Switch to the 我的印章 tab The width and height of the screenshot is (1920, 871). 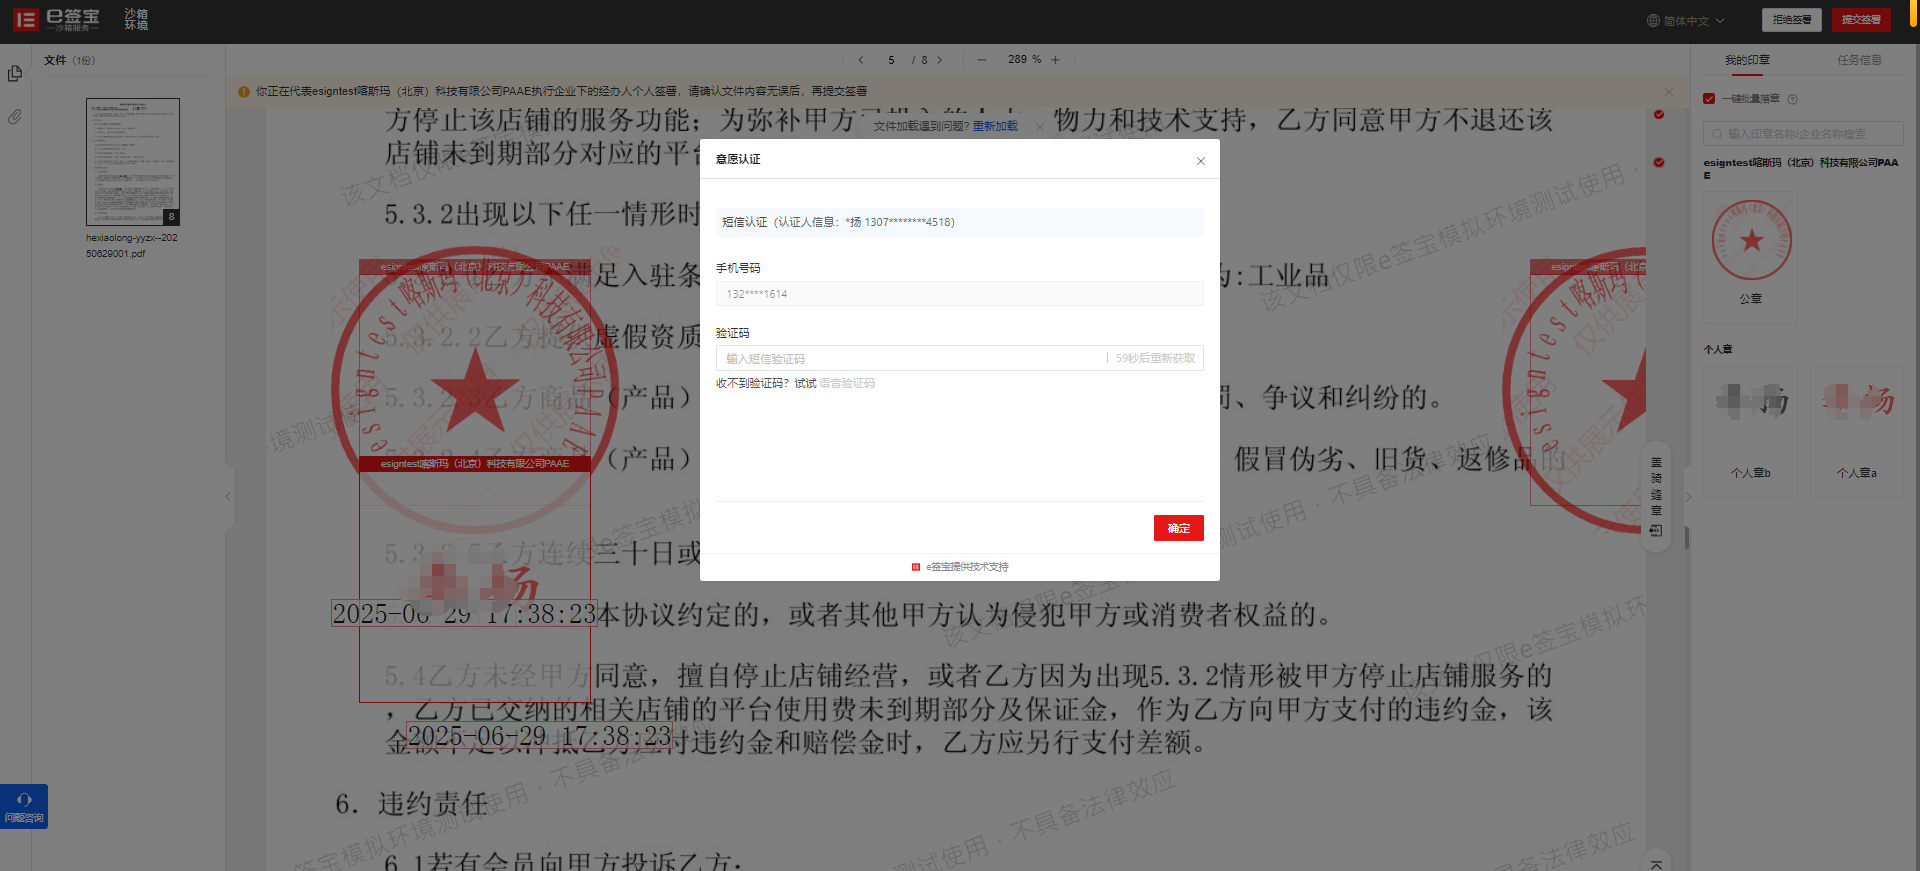[x=1746, y=60]
